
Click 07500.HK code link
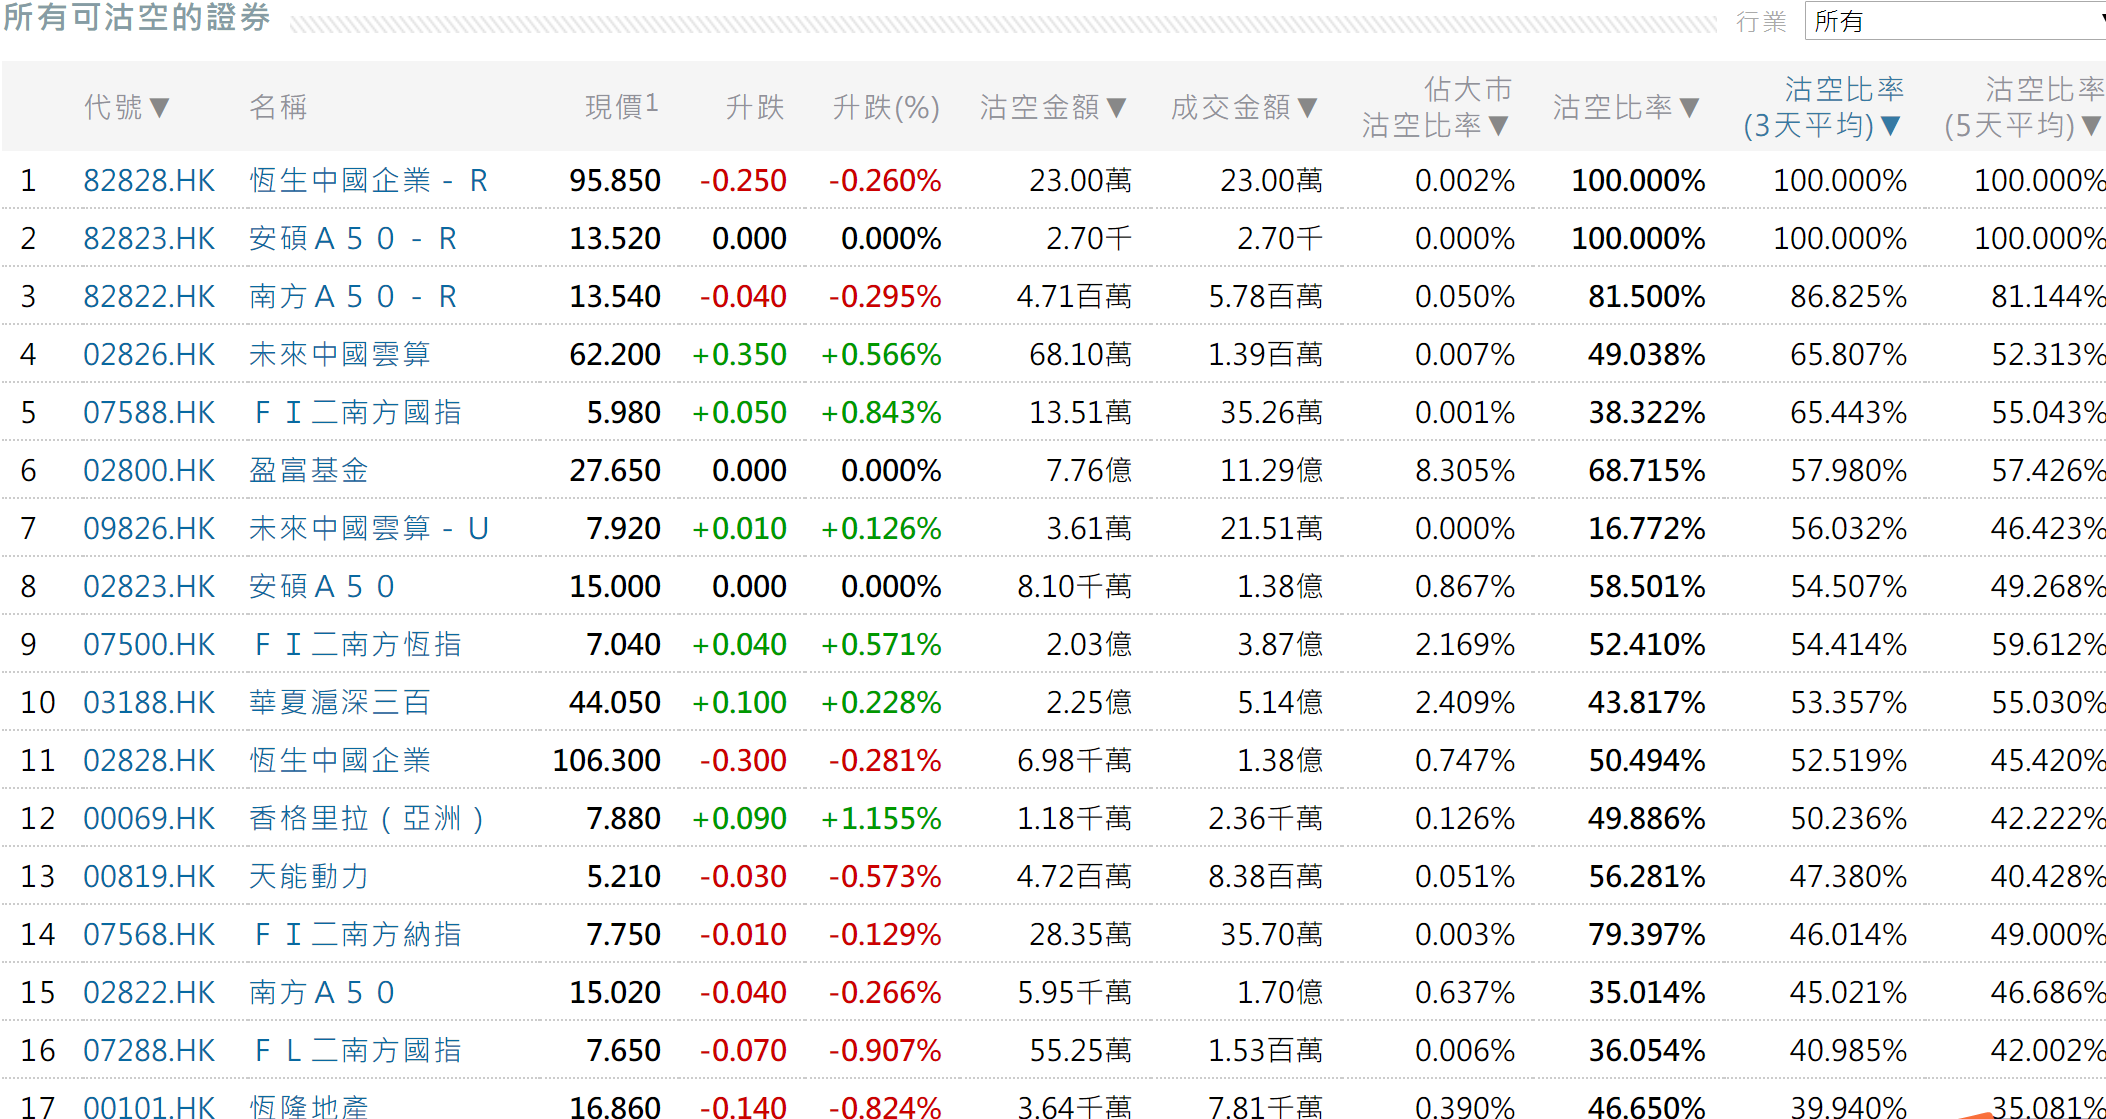click(149, 644)
